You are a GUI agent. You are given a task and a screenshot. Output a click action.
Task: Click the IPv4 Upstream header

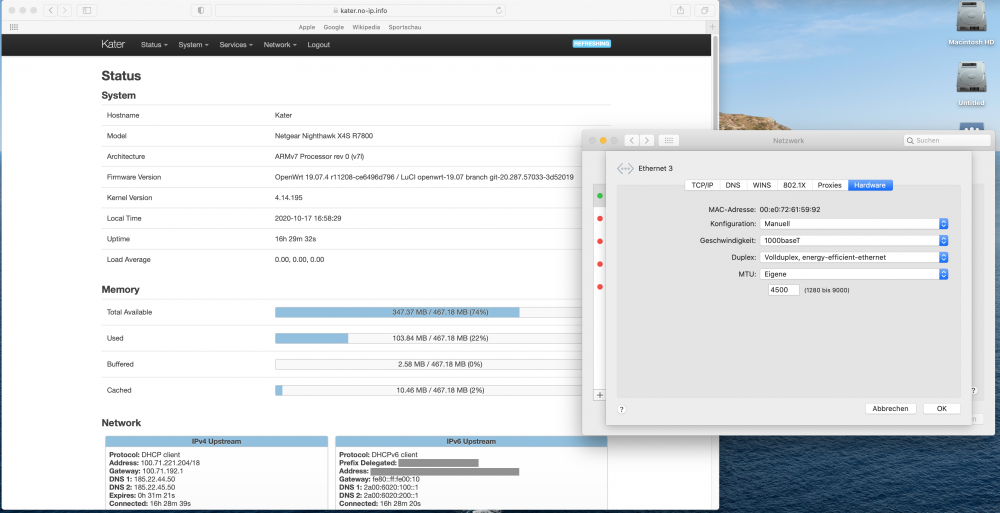pyautogui.click(x=216, y=442)
